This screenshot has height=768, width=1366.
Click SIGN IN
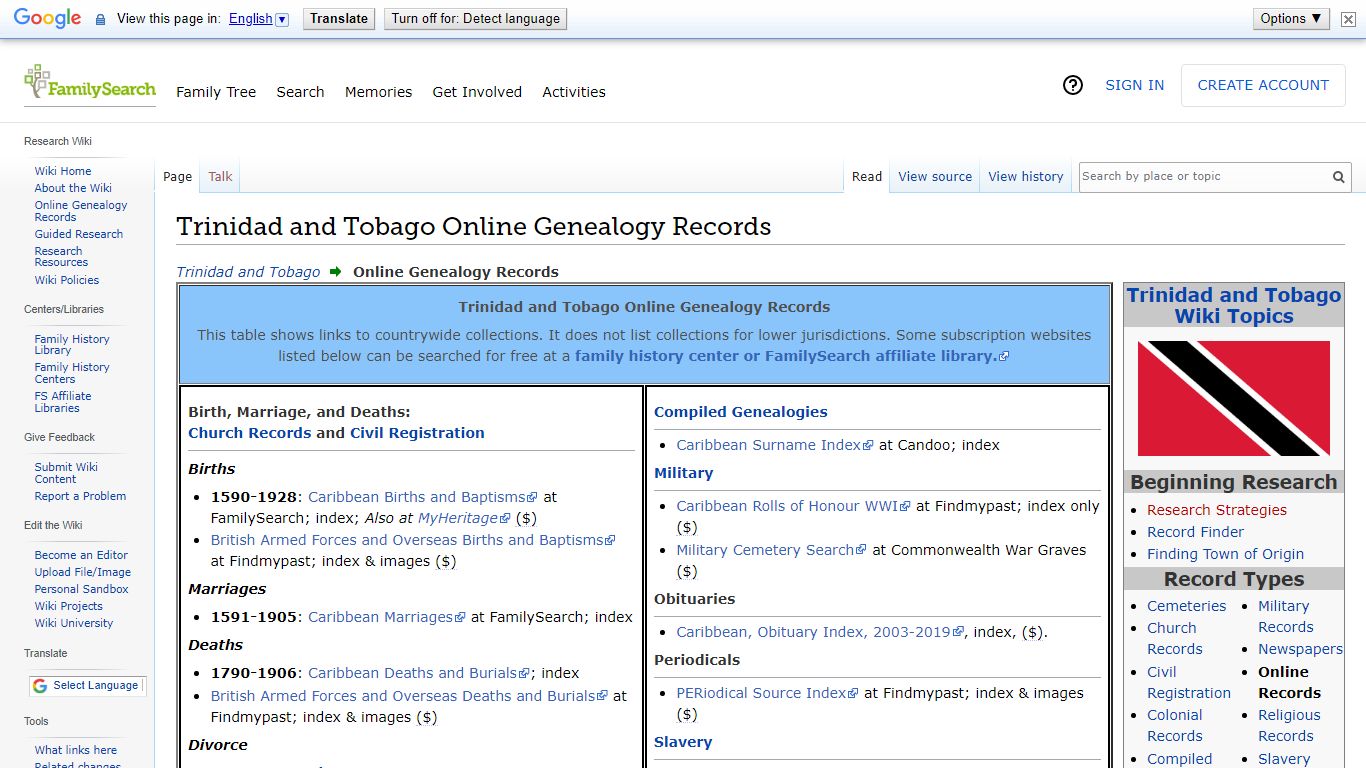click(x=1134, y=85)
